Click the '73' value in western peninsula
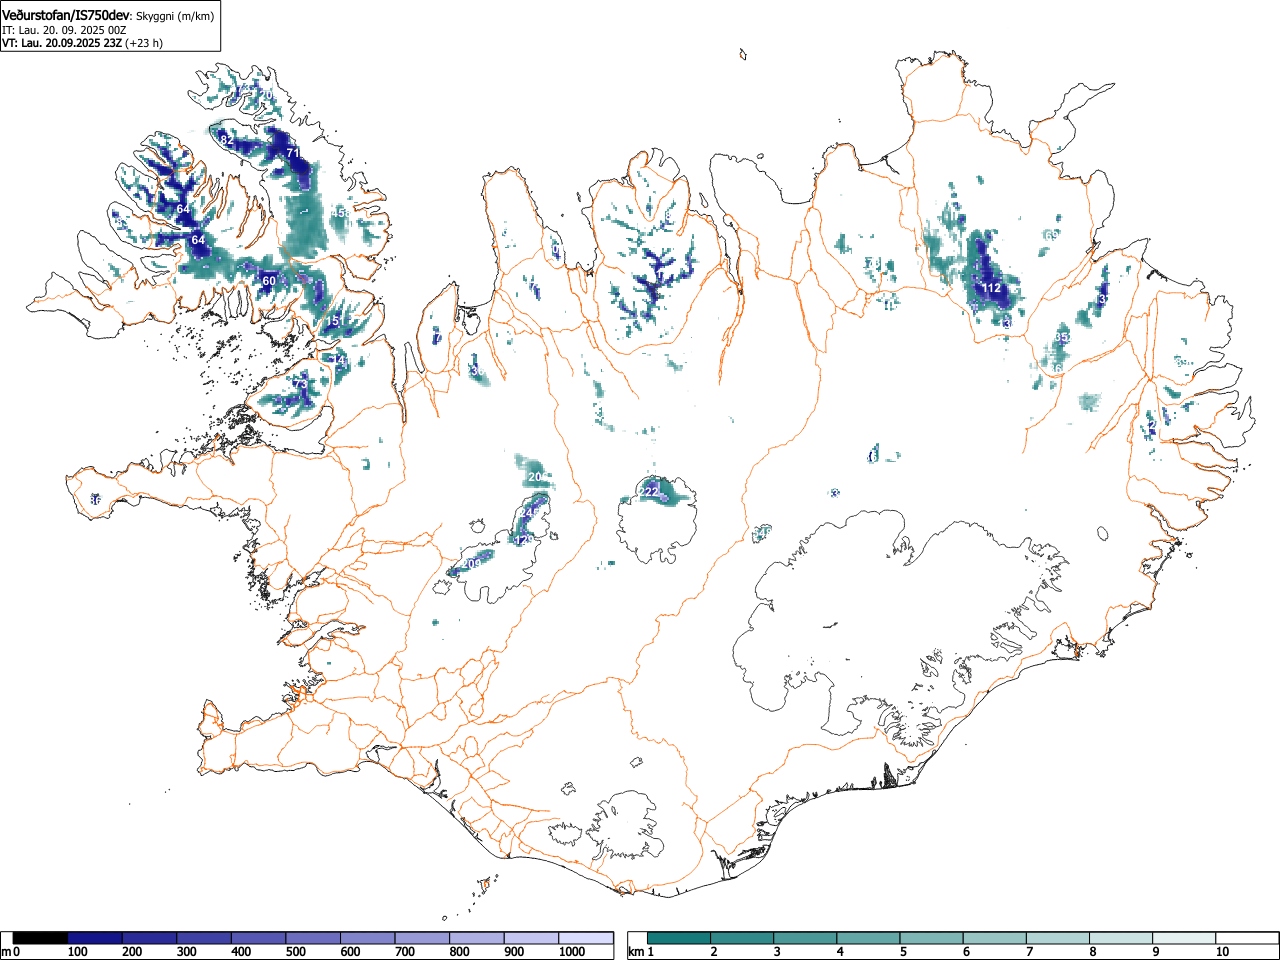The height and width of the screenshot is (960, 1280). 300,384
